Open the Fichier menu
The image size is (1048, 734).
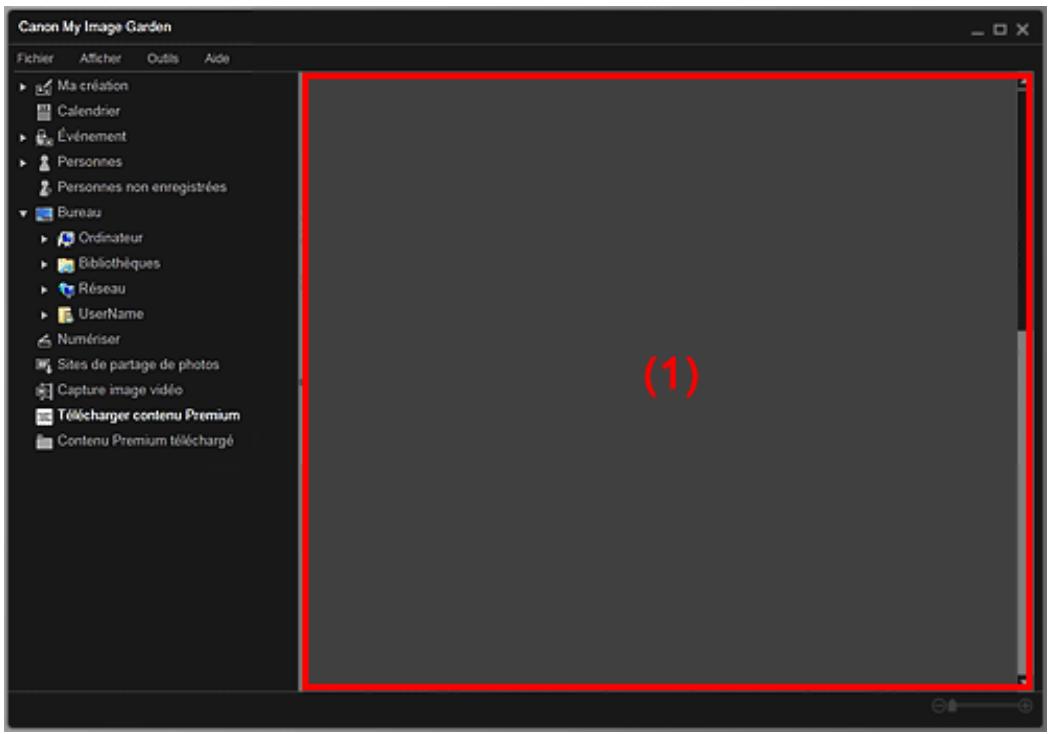33,58
